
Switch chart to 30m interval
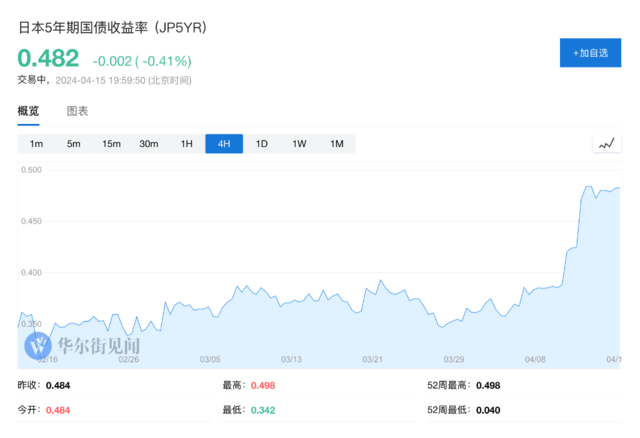(x=149, y=144)
